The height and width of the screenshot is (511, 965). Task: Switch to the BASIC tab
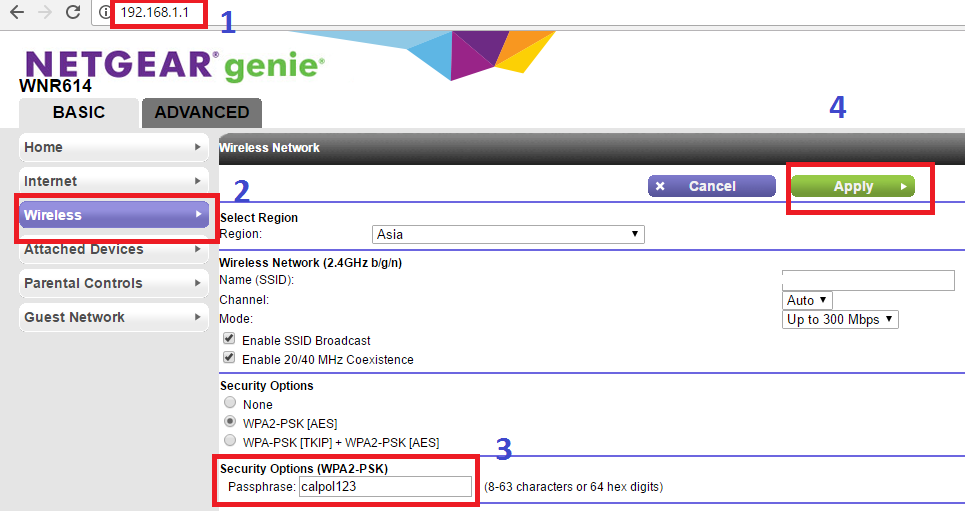[x=79, y=113]
